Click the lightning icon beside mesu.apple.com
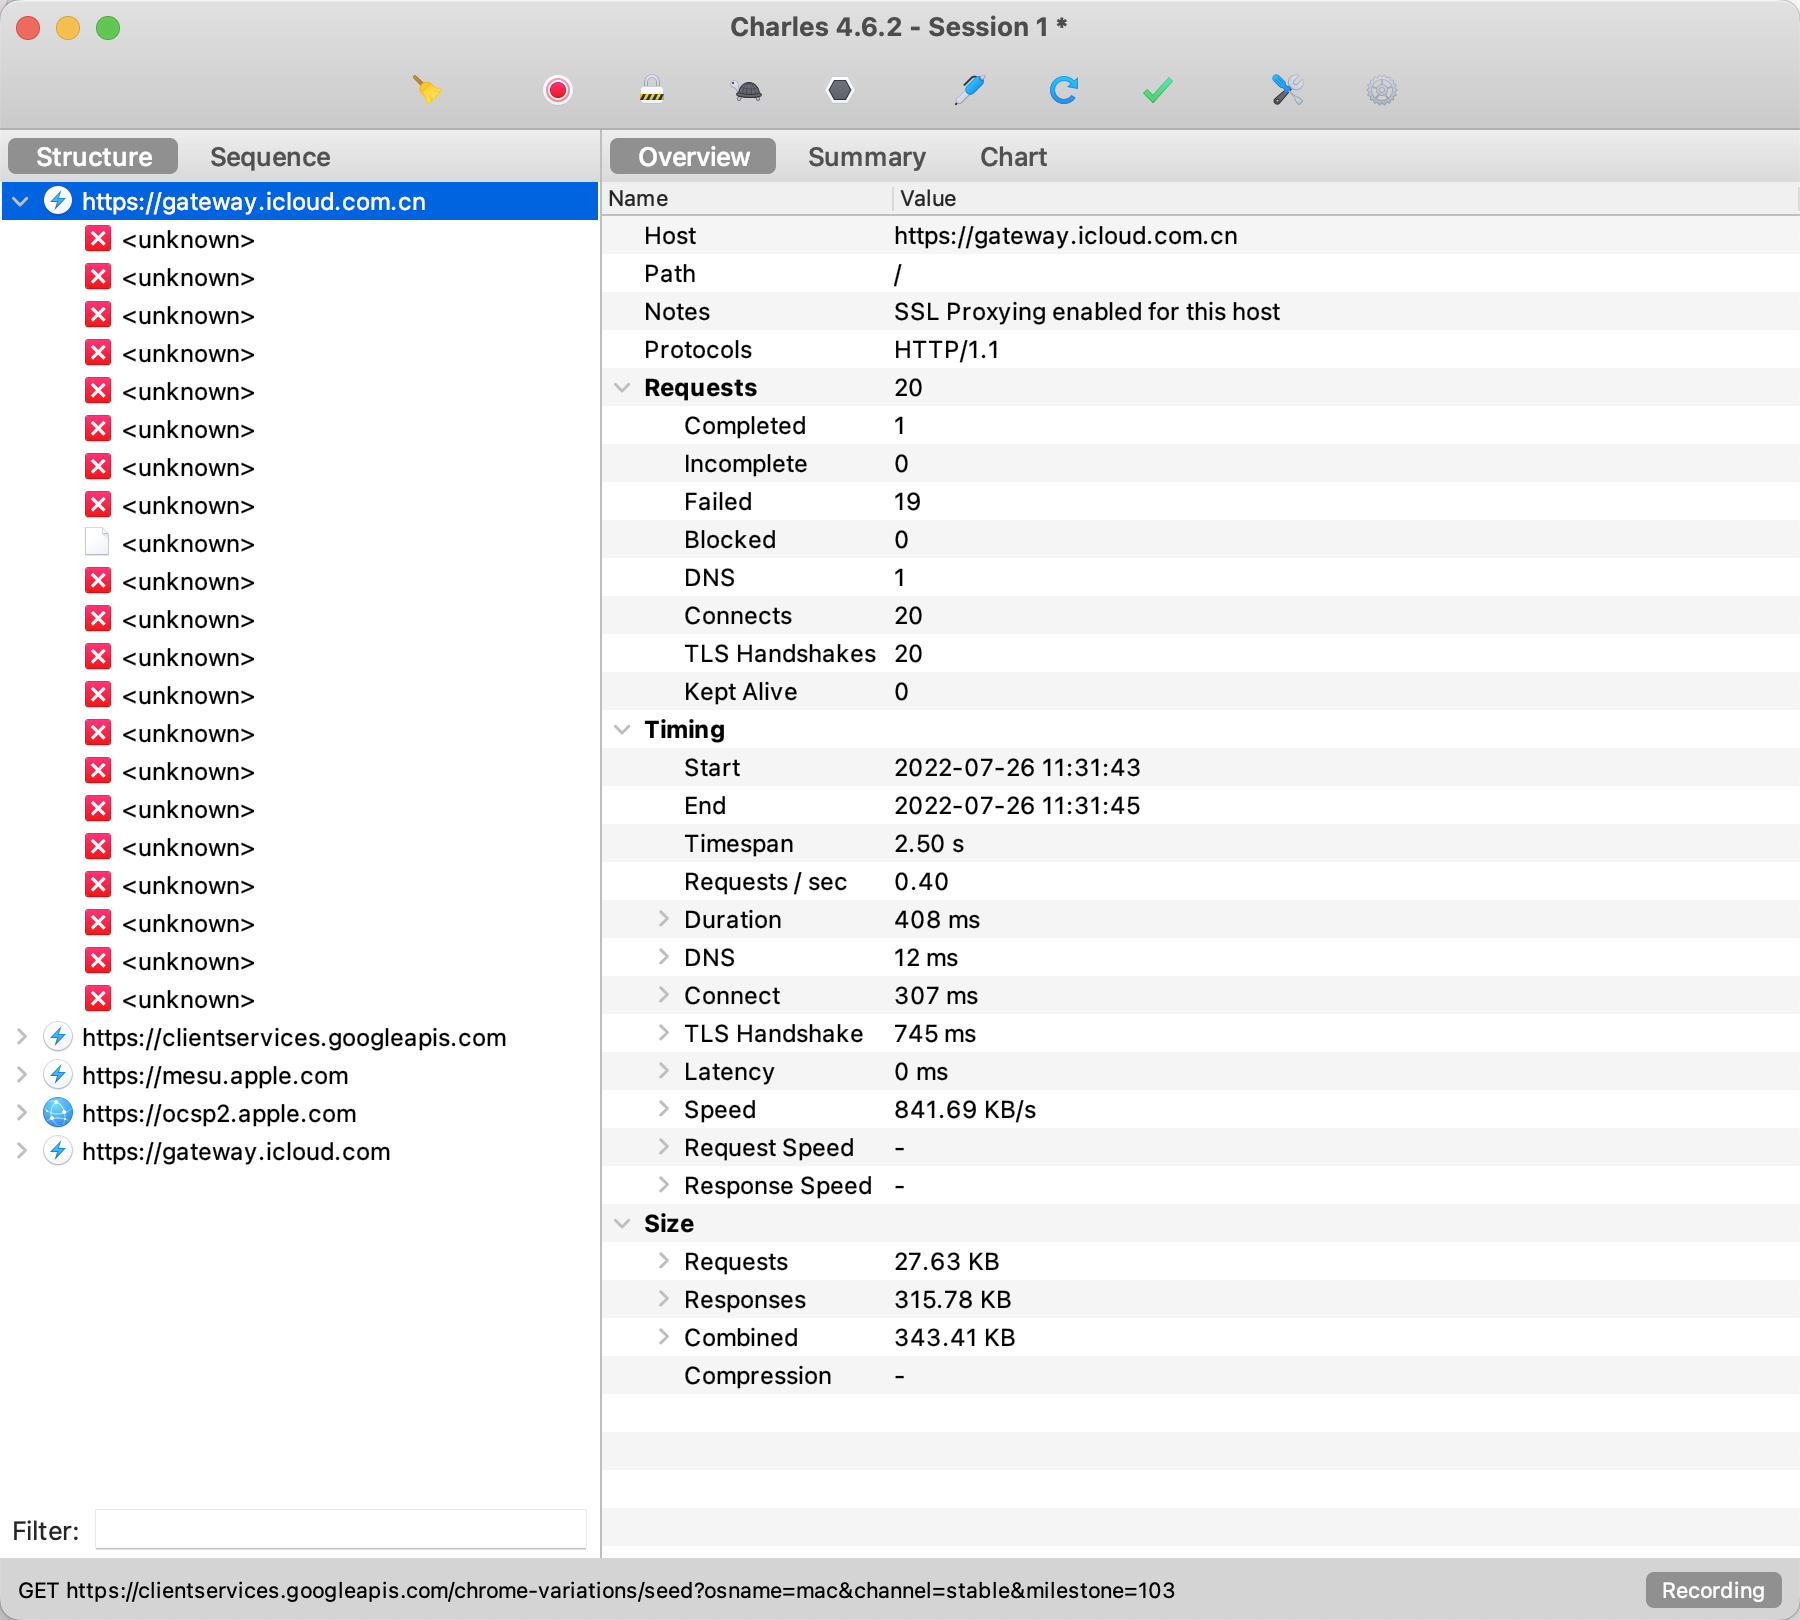Viewport: 1800px width, 1620px height. point(58,1075)
